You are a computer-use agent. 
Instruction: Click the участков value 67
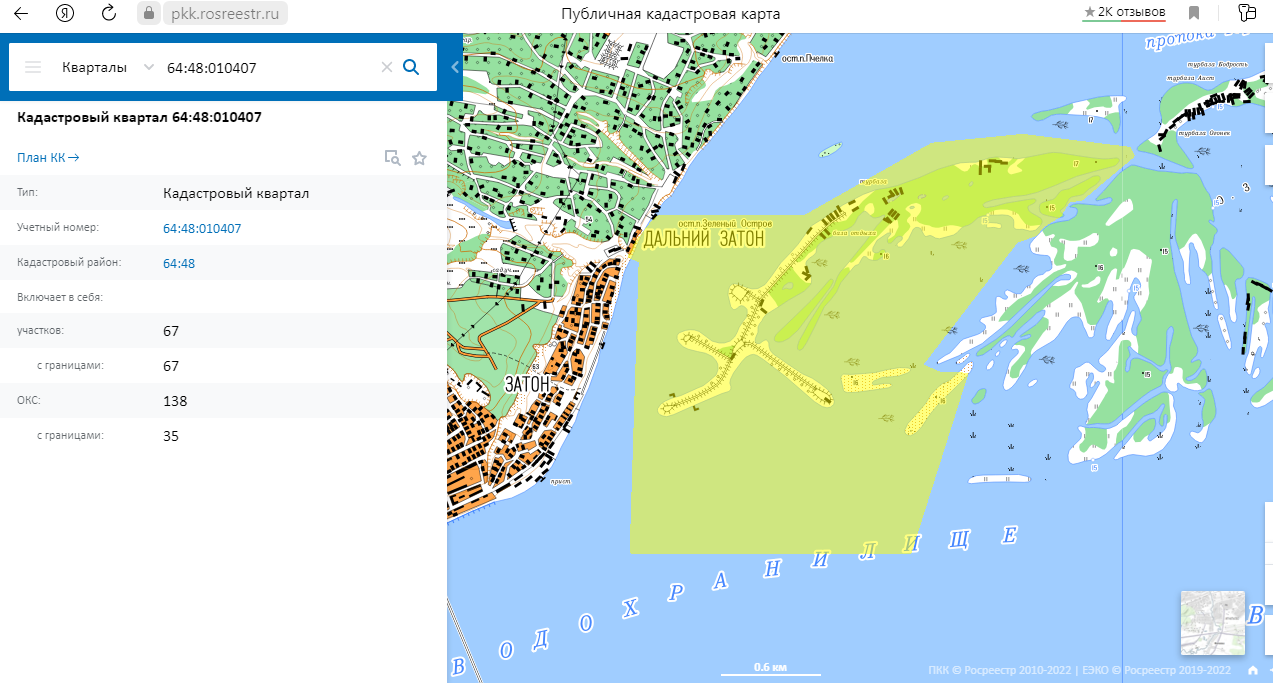click(x=171, y=331)
